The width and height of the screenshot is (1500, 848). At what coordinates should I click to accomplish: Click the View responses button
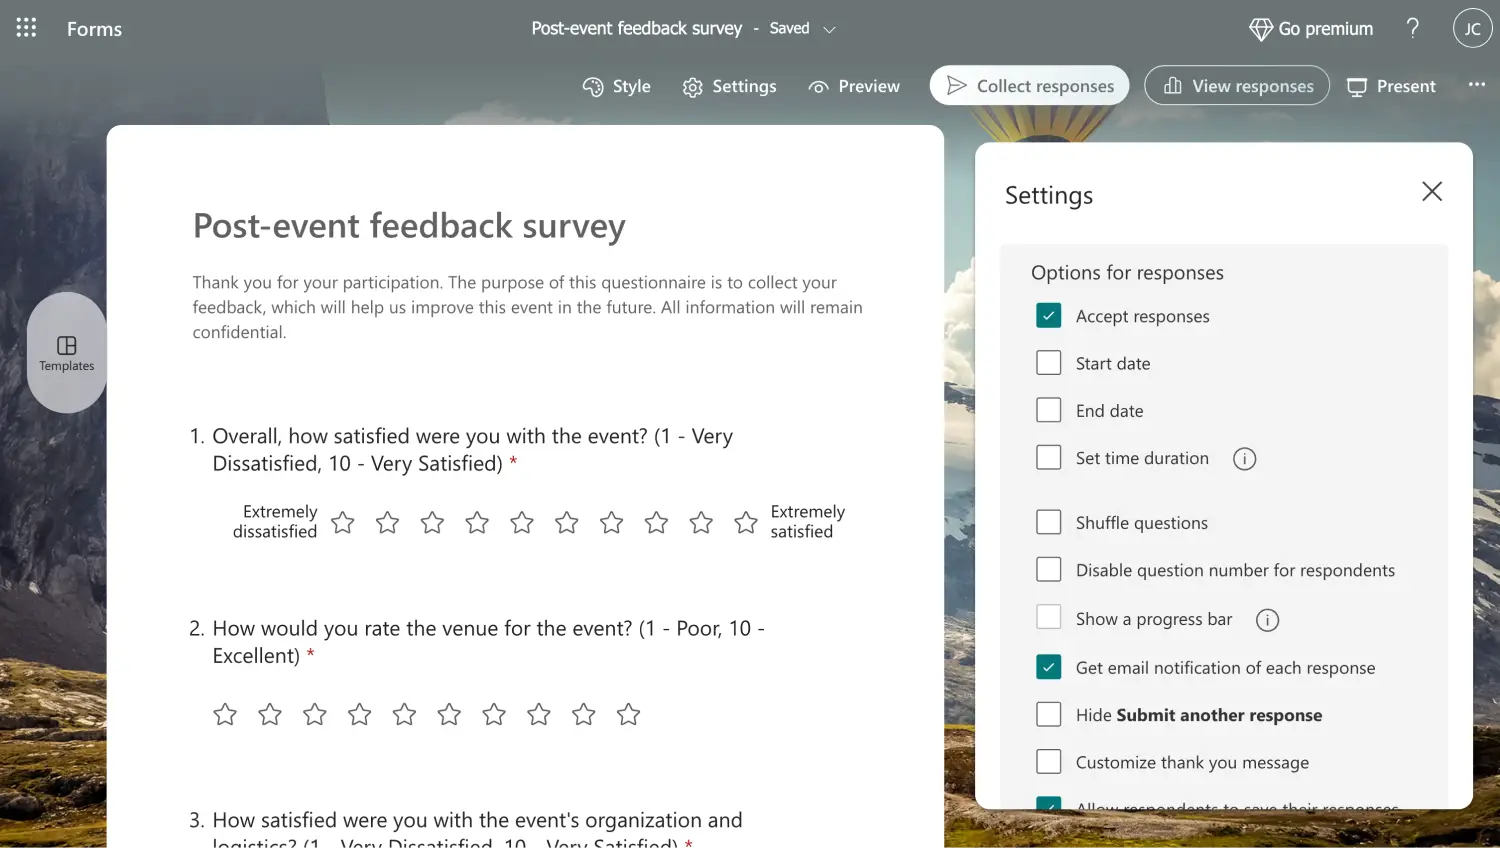pos(1237,86)
